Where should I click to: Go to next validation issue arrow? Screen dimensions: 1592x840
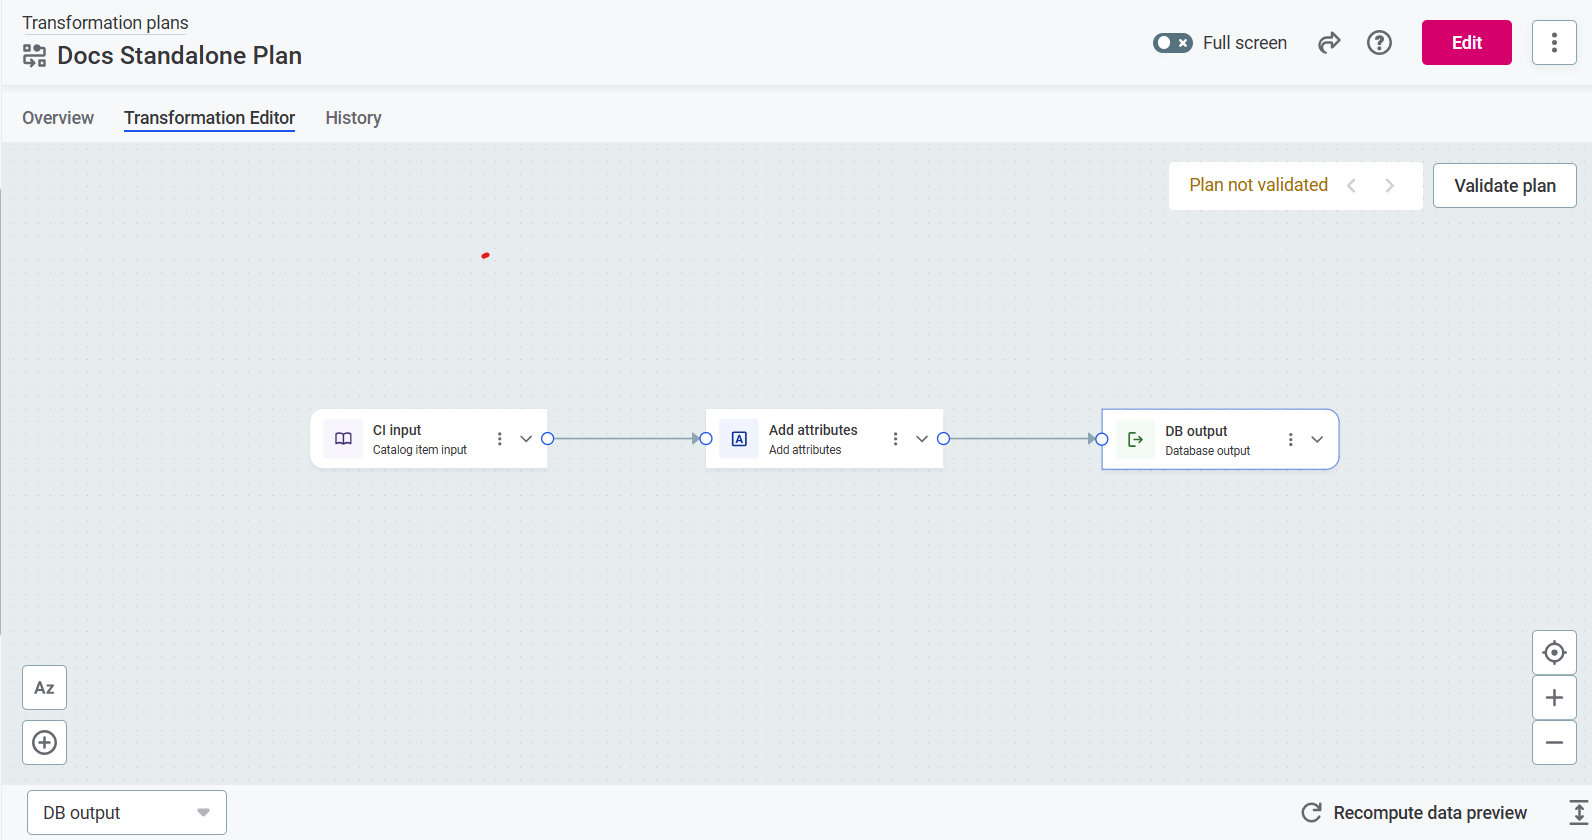point(1389,186)
